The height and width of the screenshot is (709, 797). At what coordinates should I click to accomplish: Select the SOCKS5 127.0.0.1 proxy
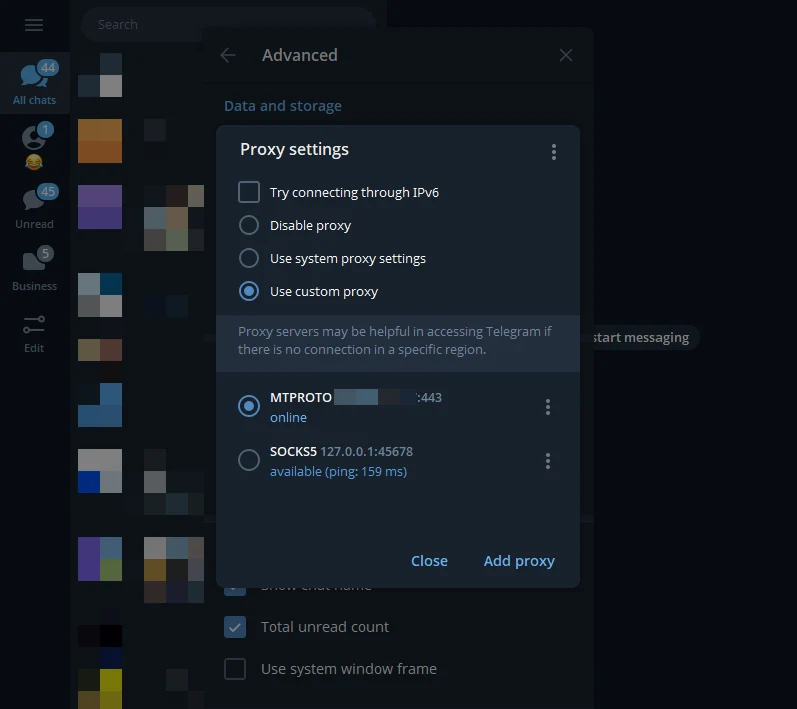(249, 460)
